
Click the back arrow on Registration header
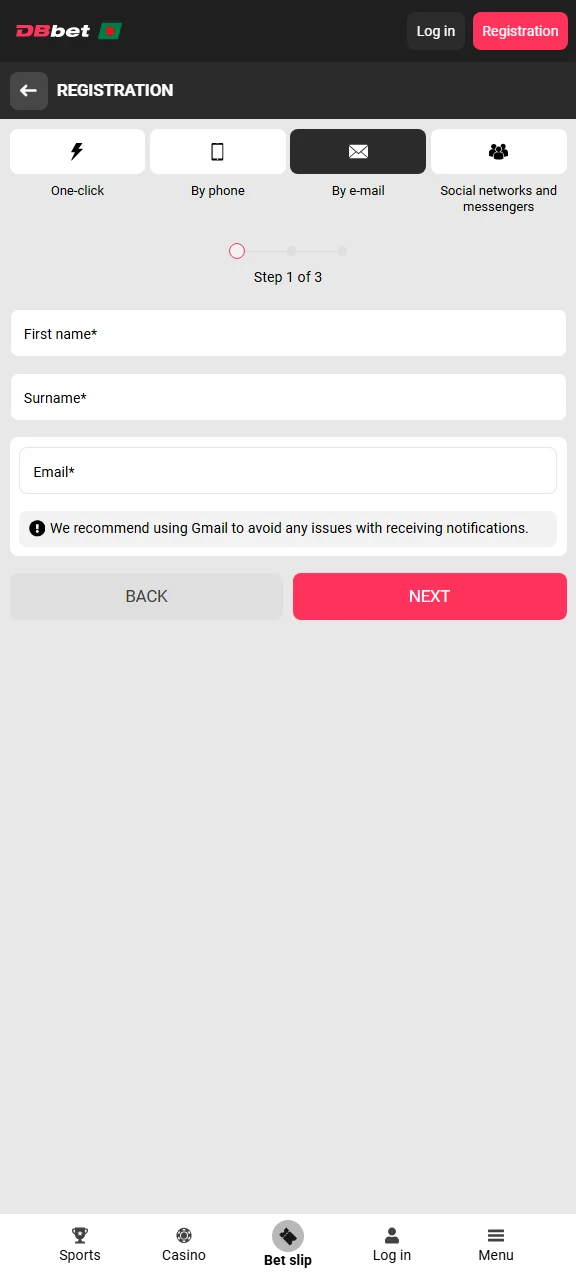(x=28, y=91)
